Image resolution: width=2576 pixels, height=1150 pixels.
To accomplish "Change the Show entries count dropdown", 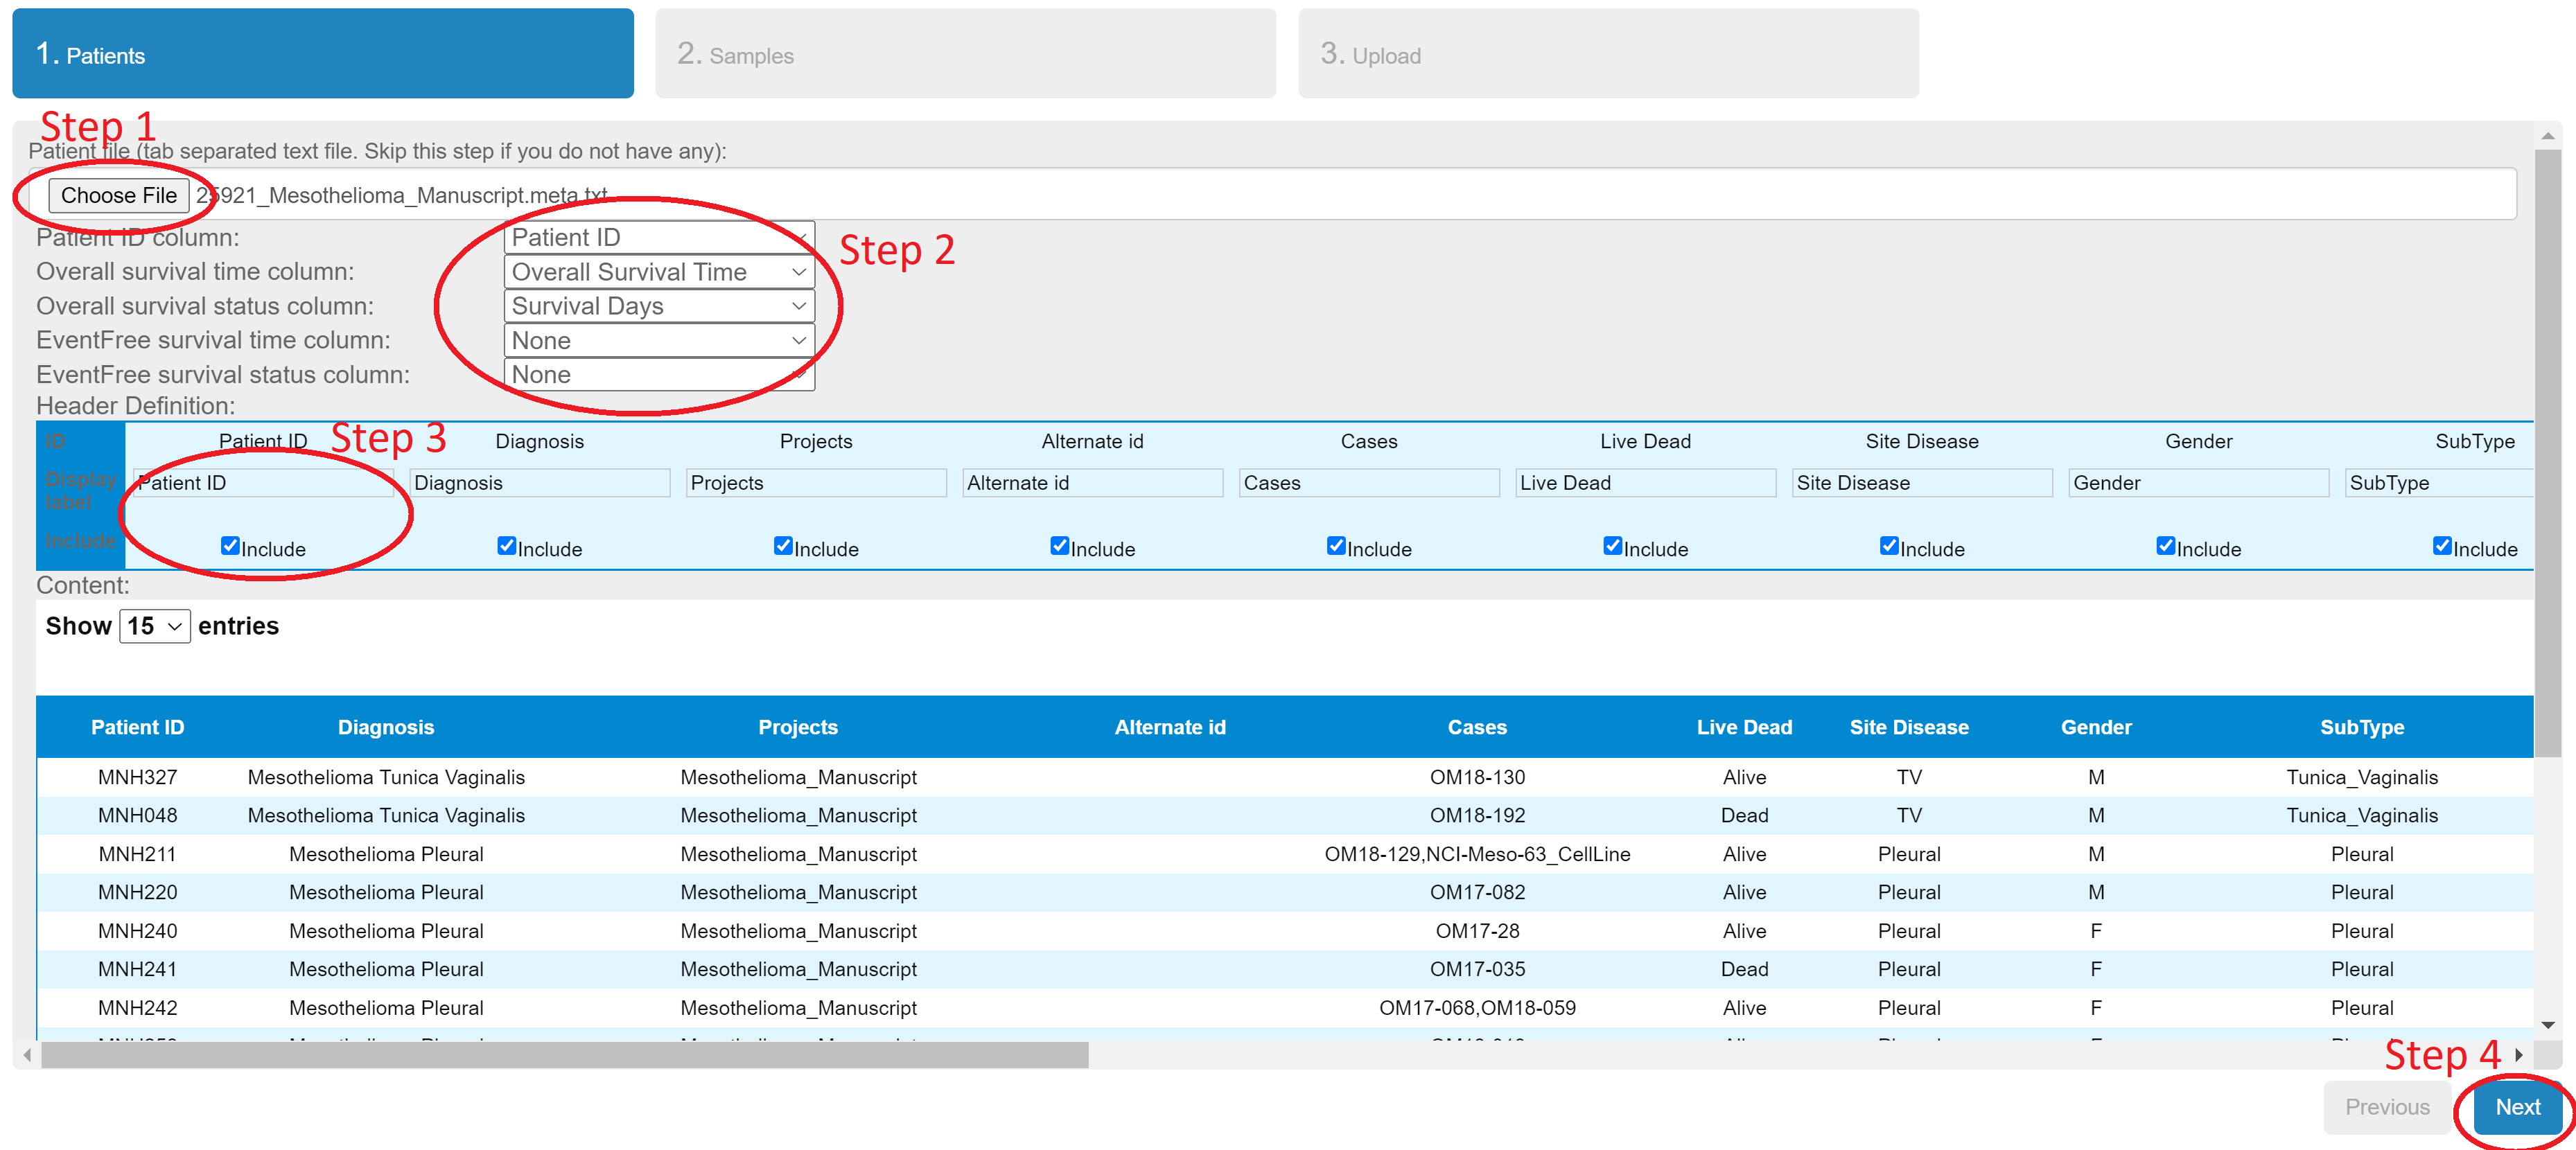I will [x=155, y=626].
